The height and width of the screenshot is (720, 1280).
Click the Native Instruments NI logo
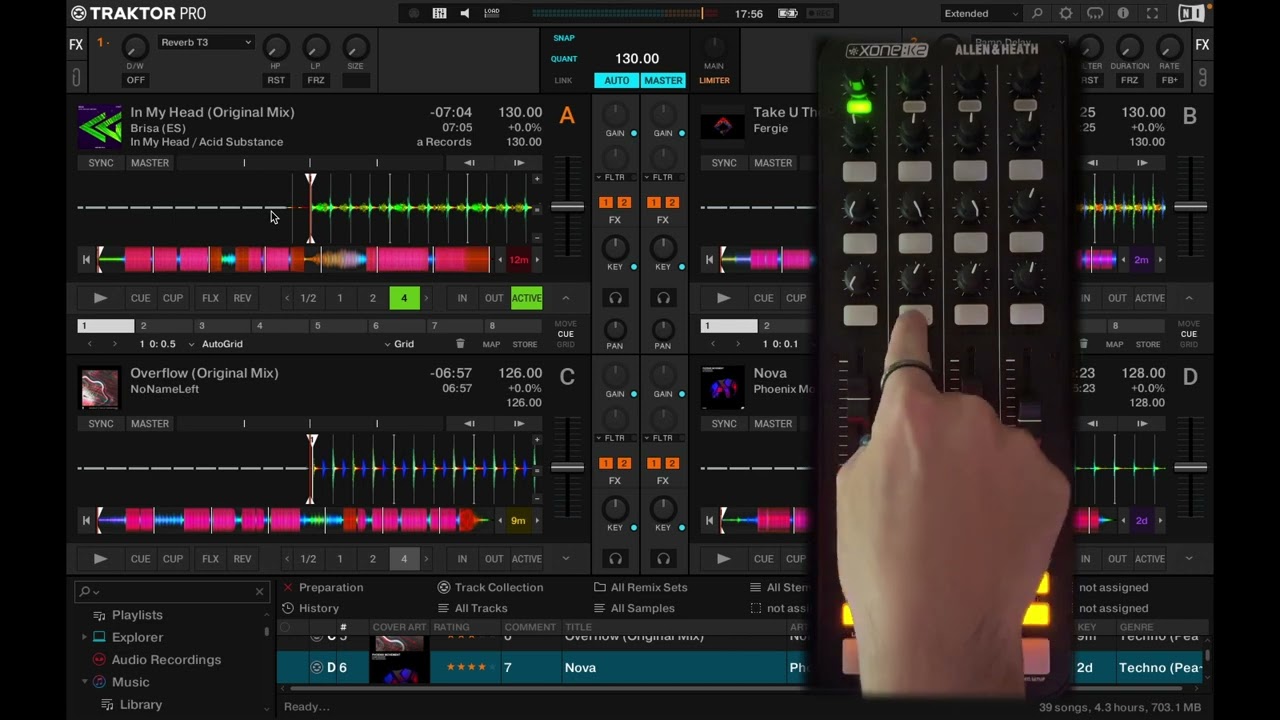click(x=1191, y=13)
